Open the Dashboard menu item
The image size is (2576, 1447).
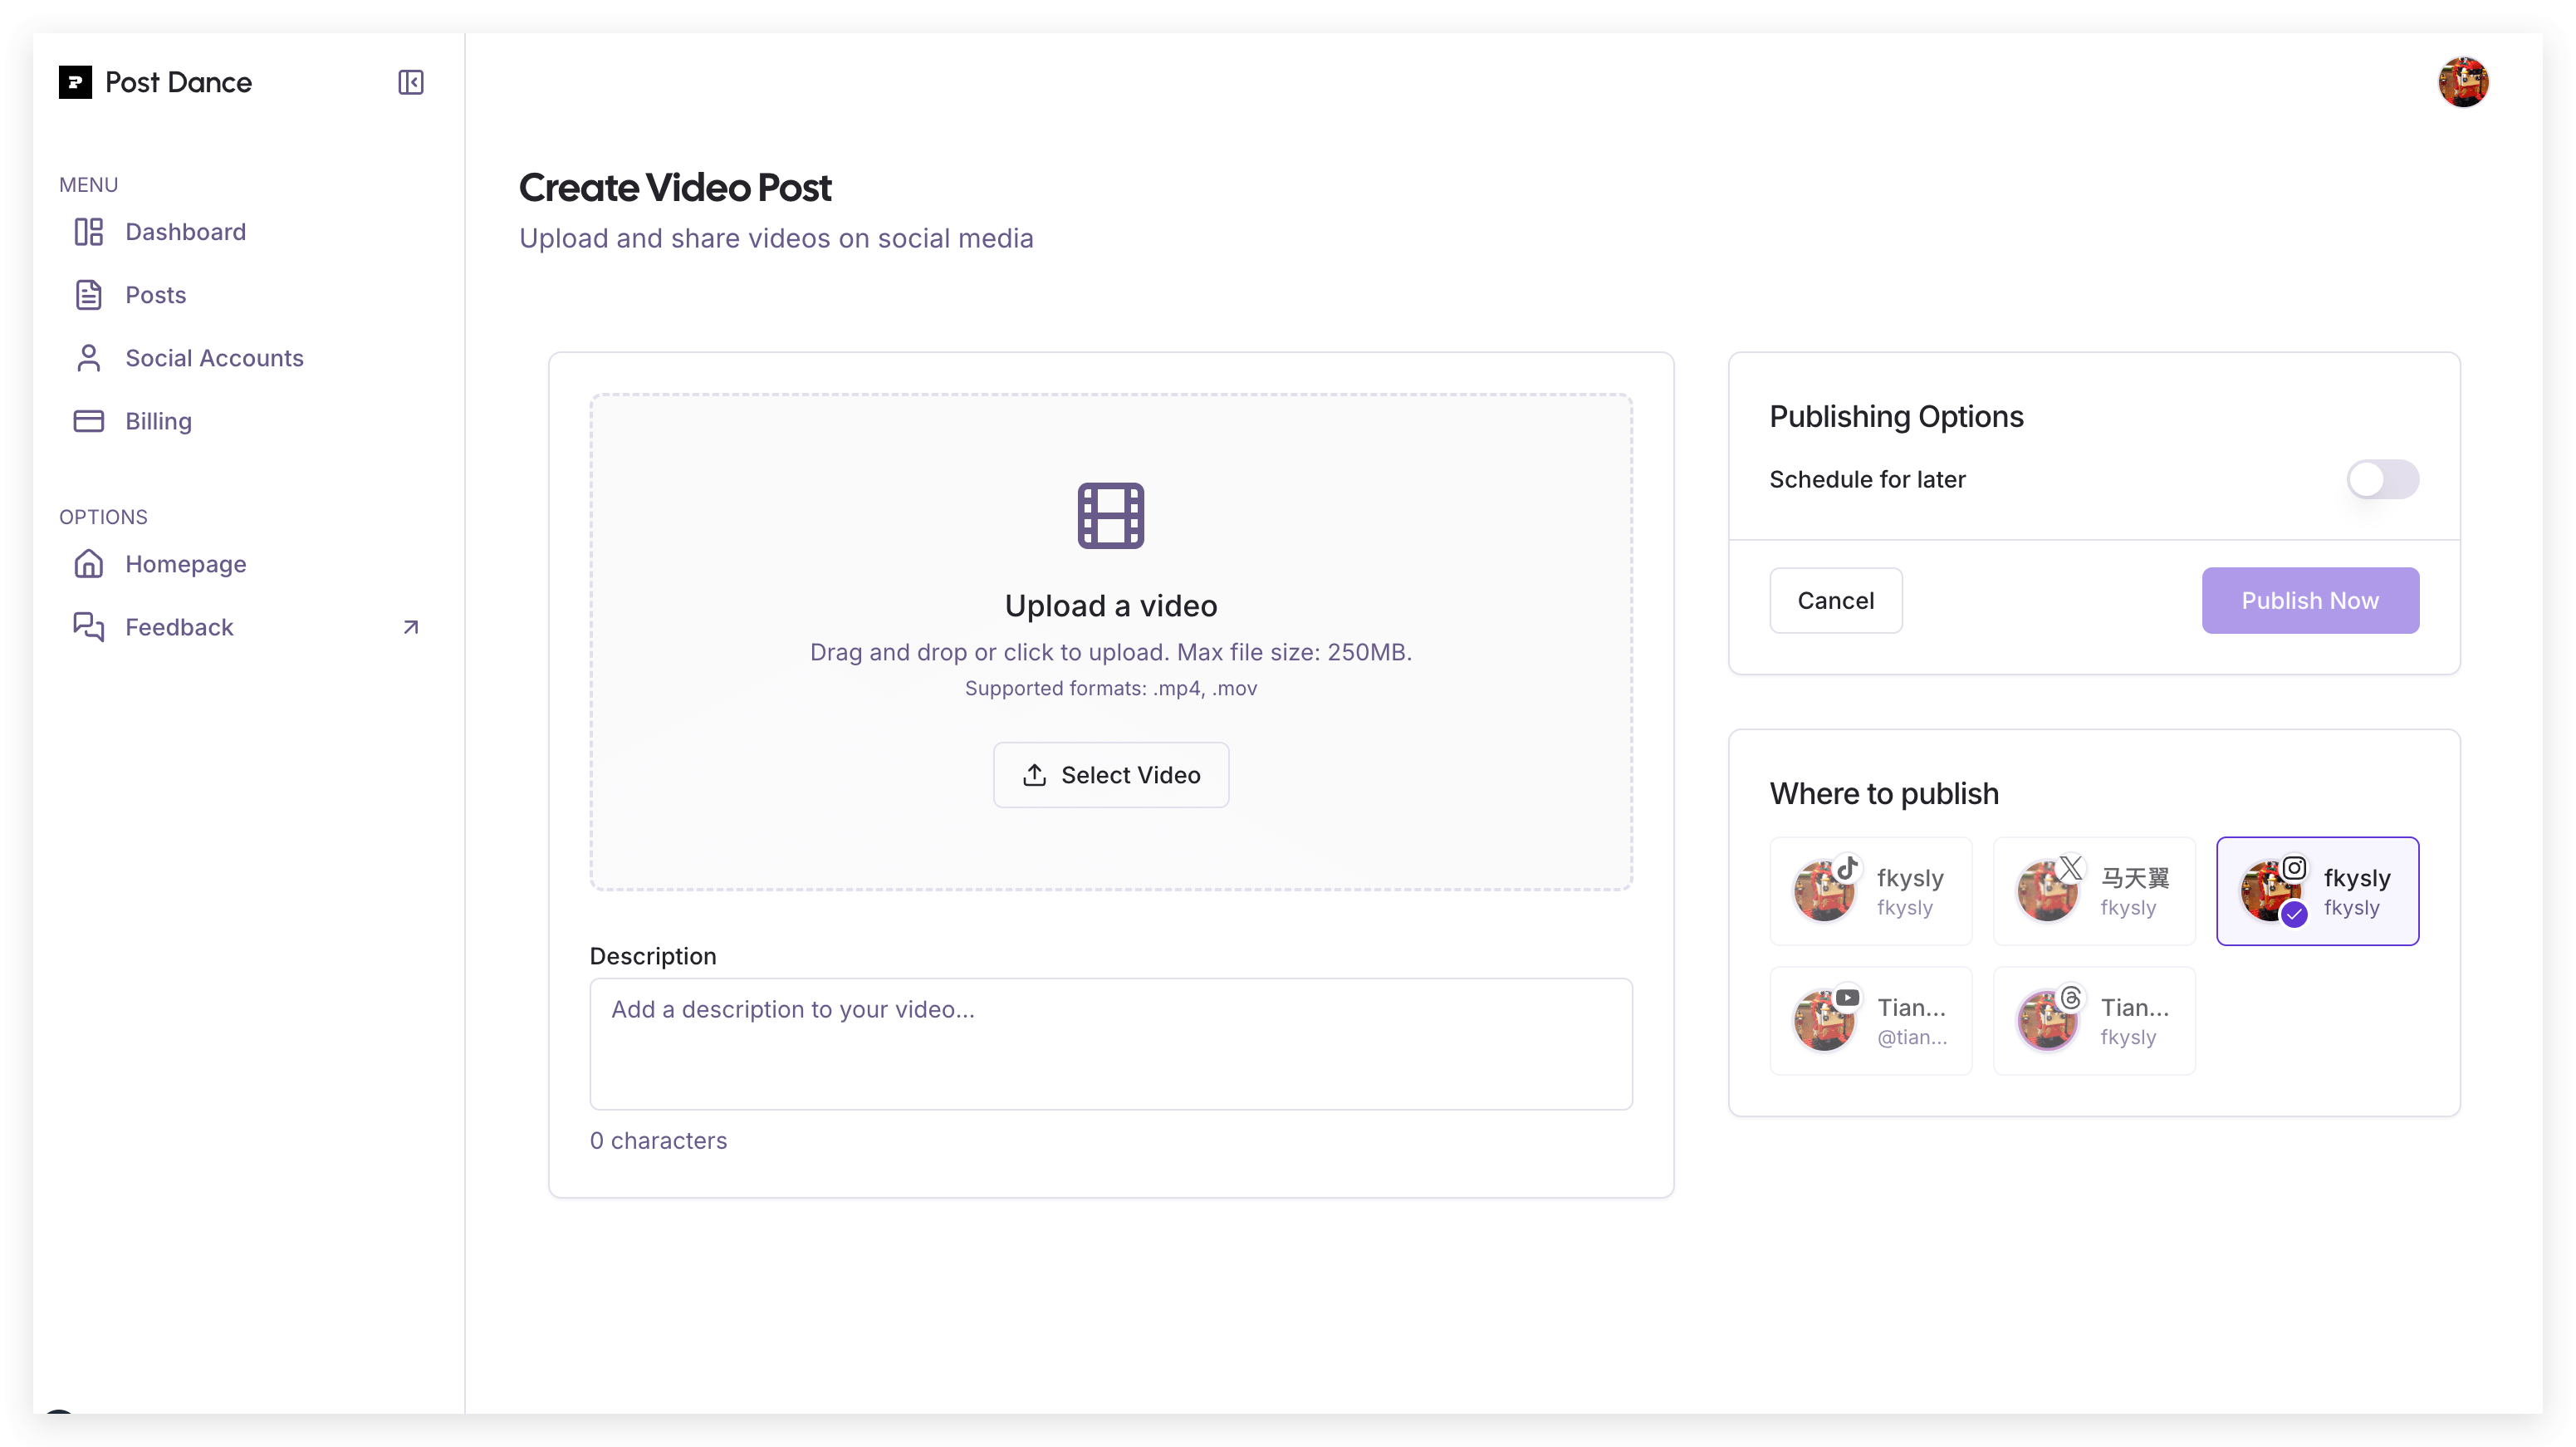pyautogui.click(x=185, y=232)
